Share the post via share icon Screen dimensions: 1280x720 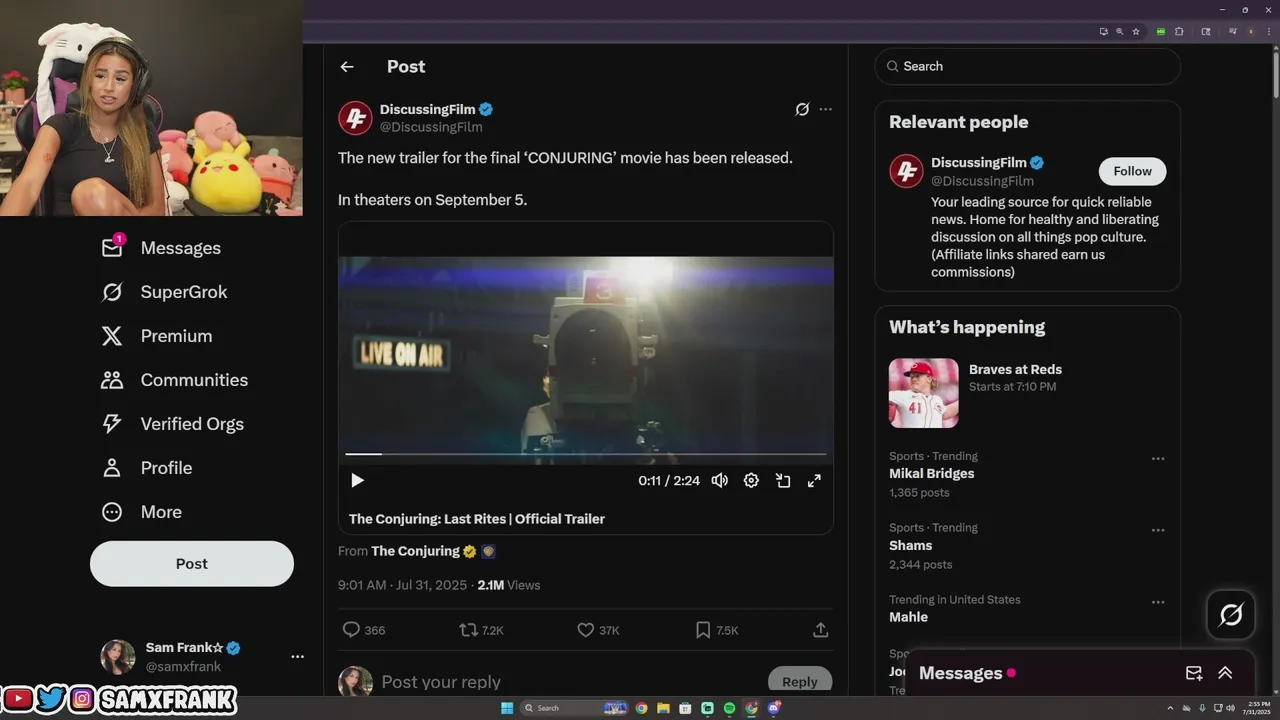pos(820,630)
